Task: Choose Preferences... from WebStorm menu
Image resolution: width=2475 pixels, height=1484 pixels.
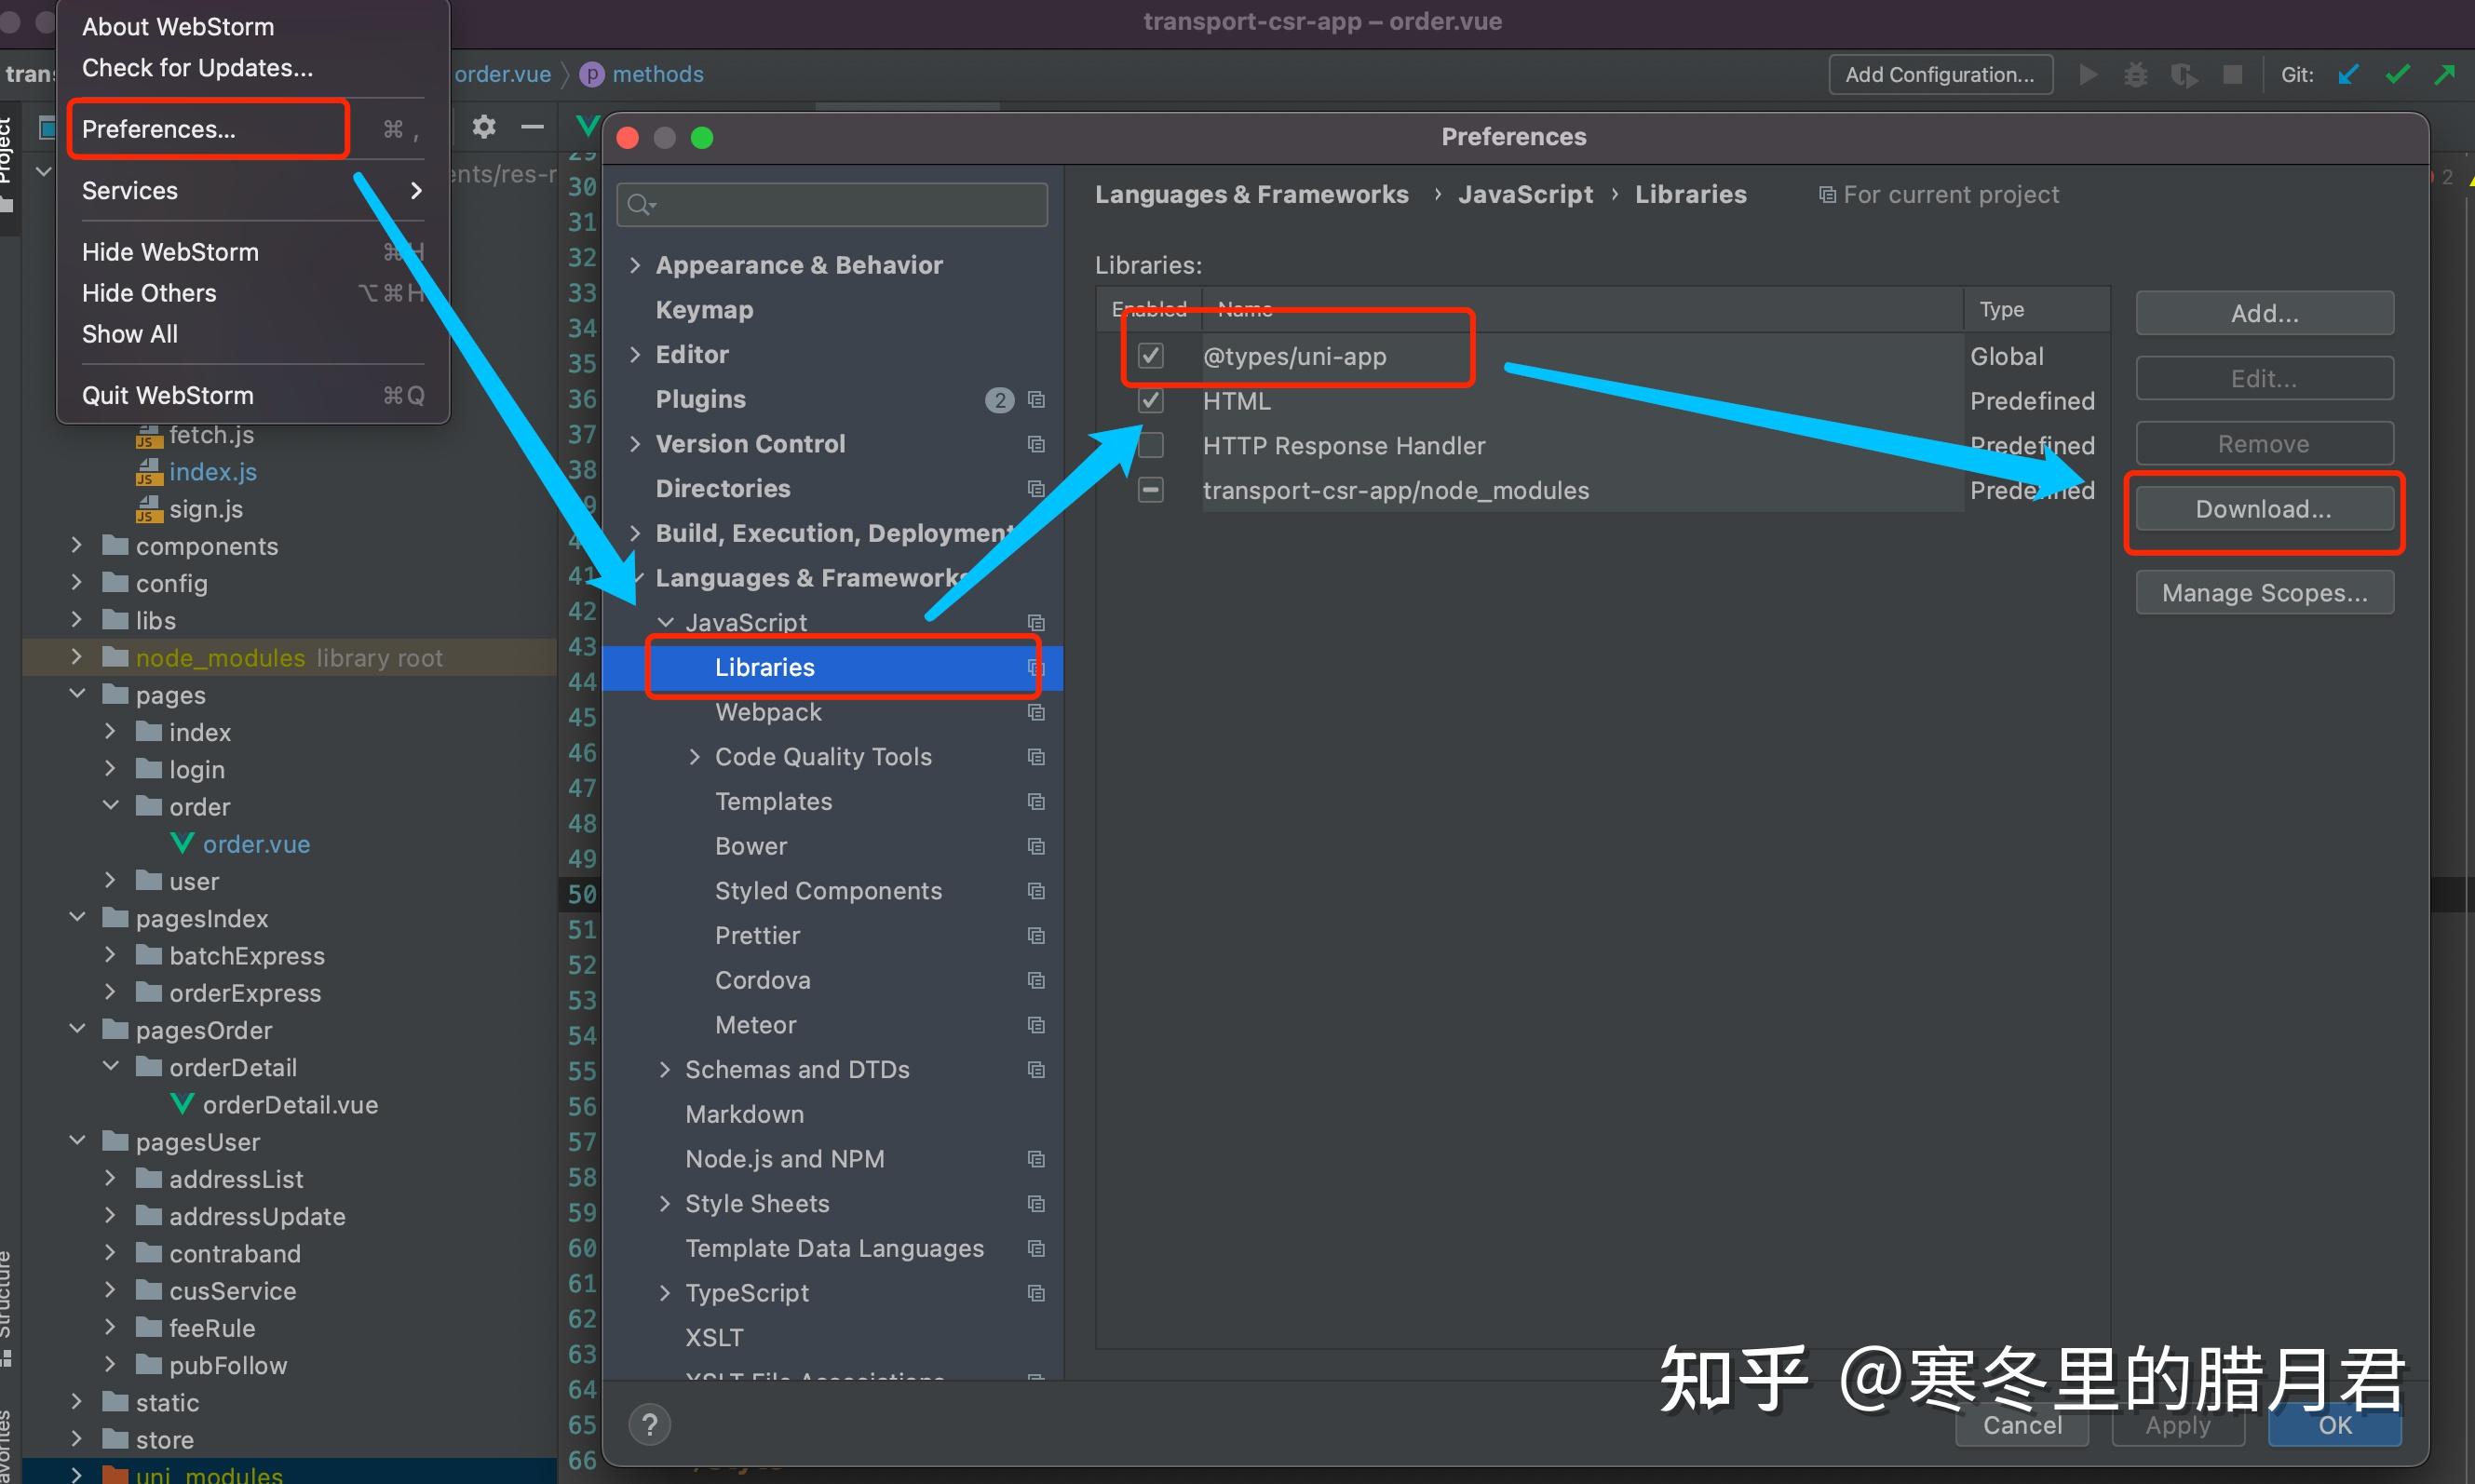Action: coord(159,129)
